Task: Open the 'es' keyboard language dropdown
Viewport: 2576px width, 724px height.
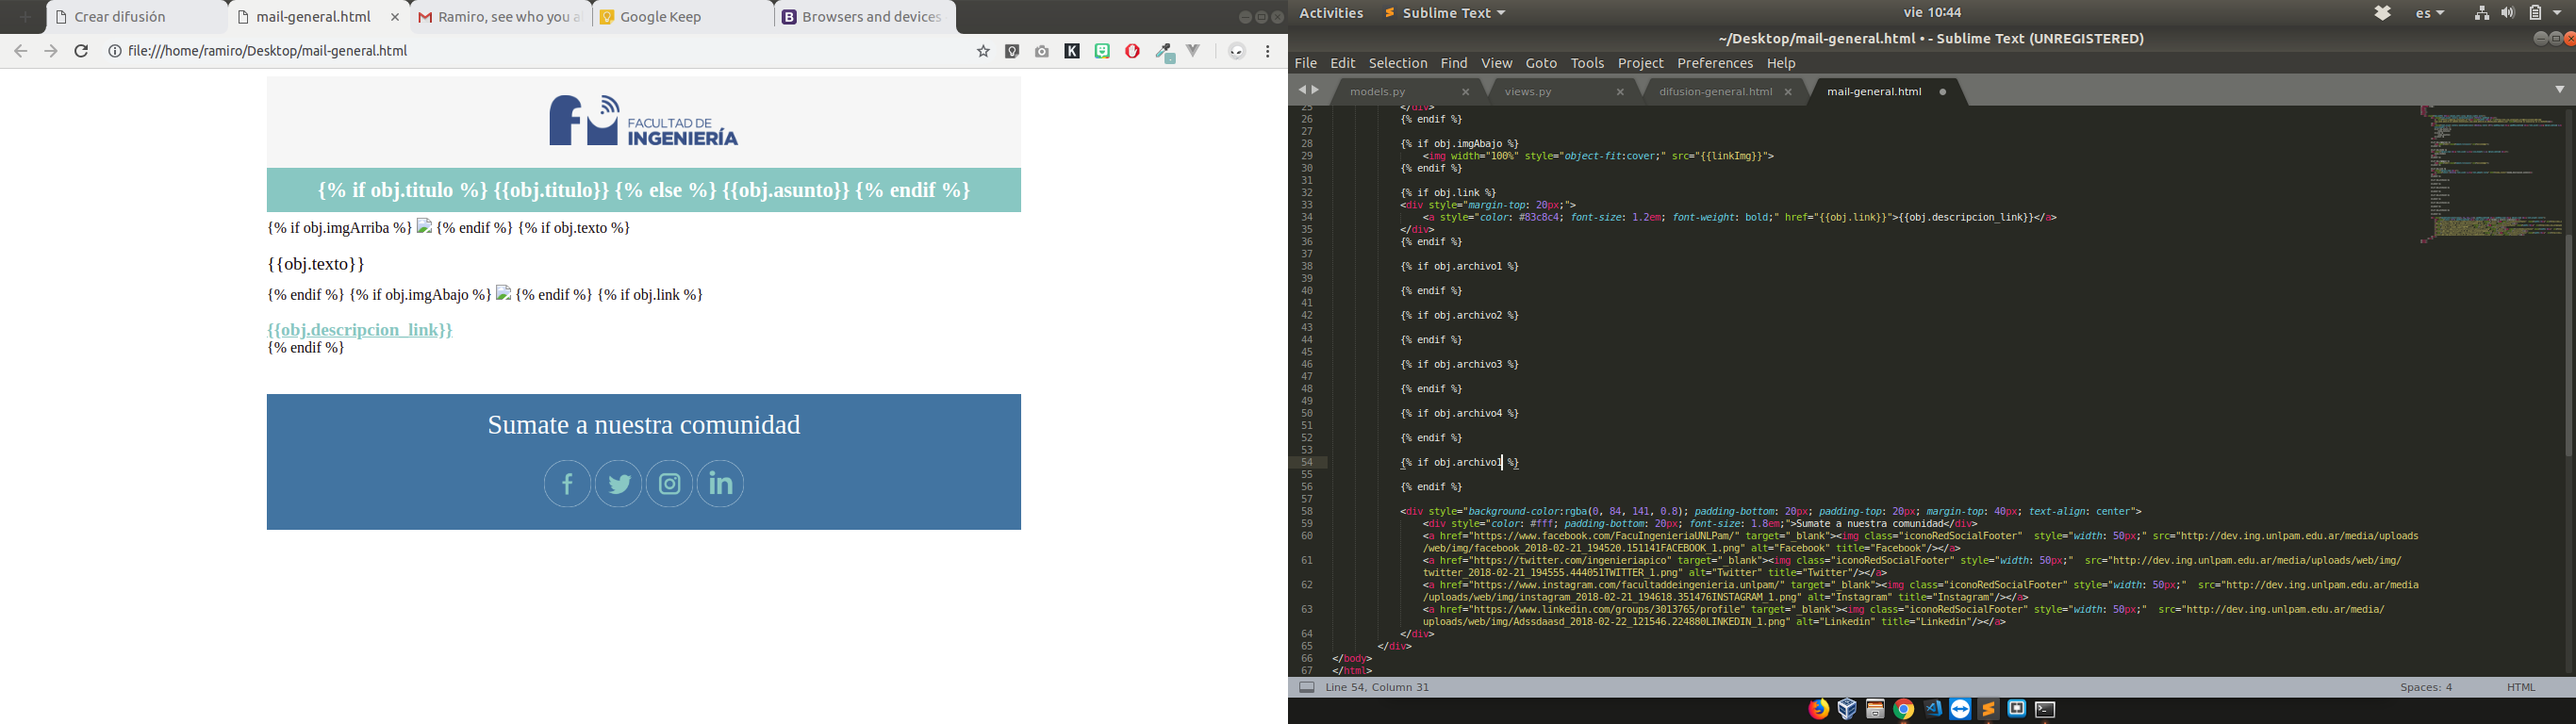Action: (2429, 13)
